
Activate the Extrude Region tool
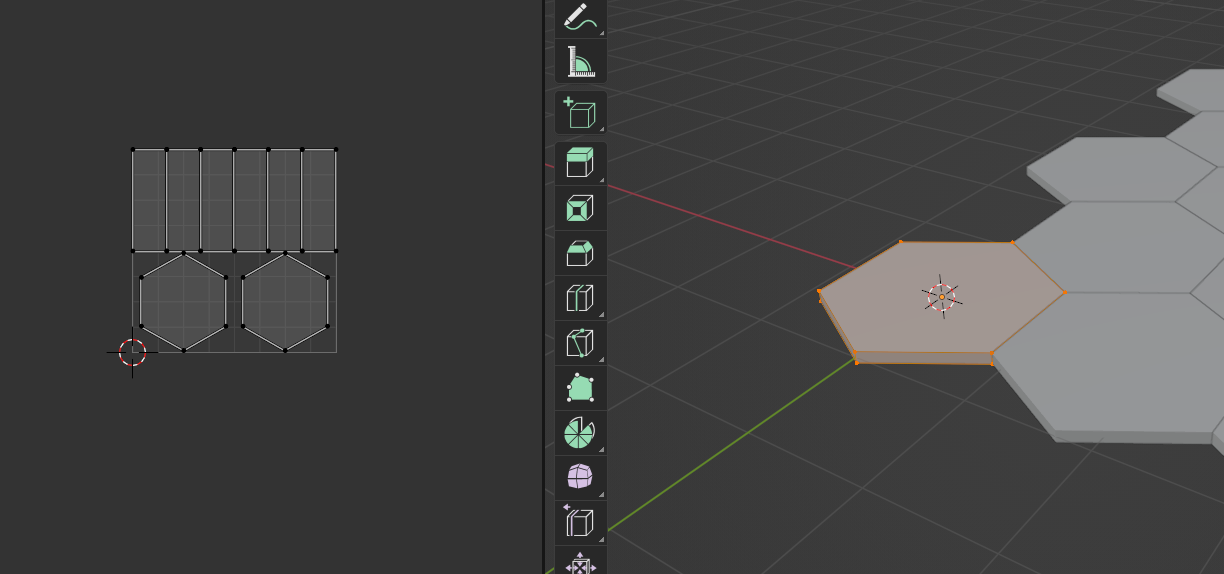(580, 163)
